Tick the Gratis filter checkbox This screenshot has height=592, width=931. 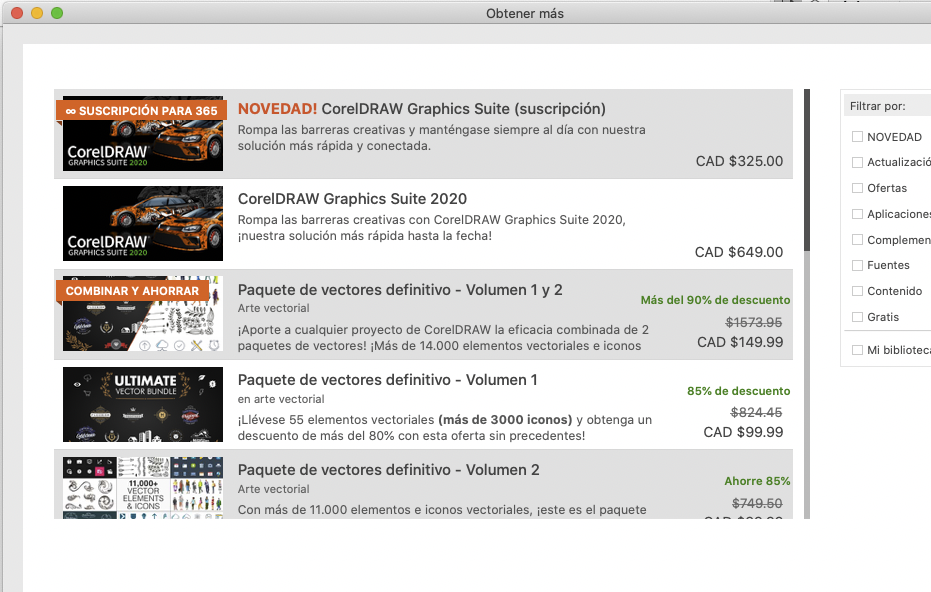[x=857, y=317]
